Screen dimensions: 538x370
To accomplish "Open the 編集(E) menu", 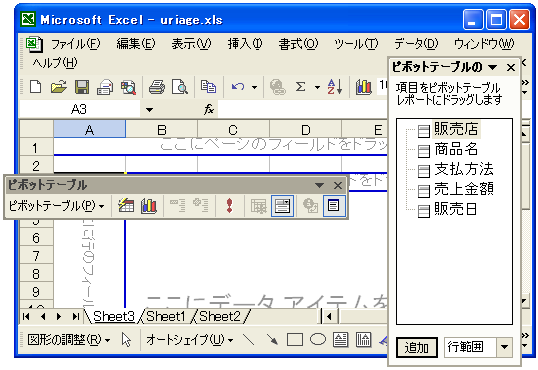I will [136, 44].
